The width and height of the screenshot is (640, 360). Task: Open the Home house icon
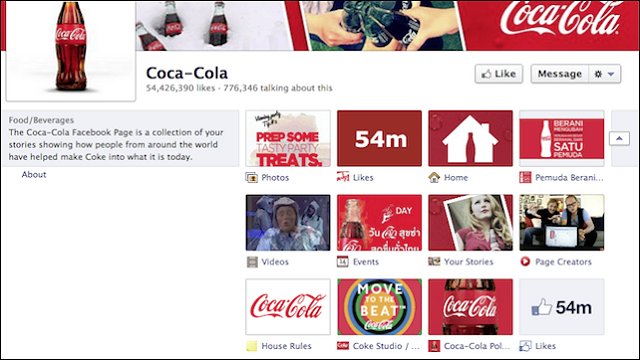pos(434,178)
